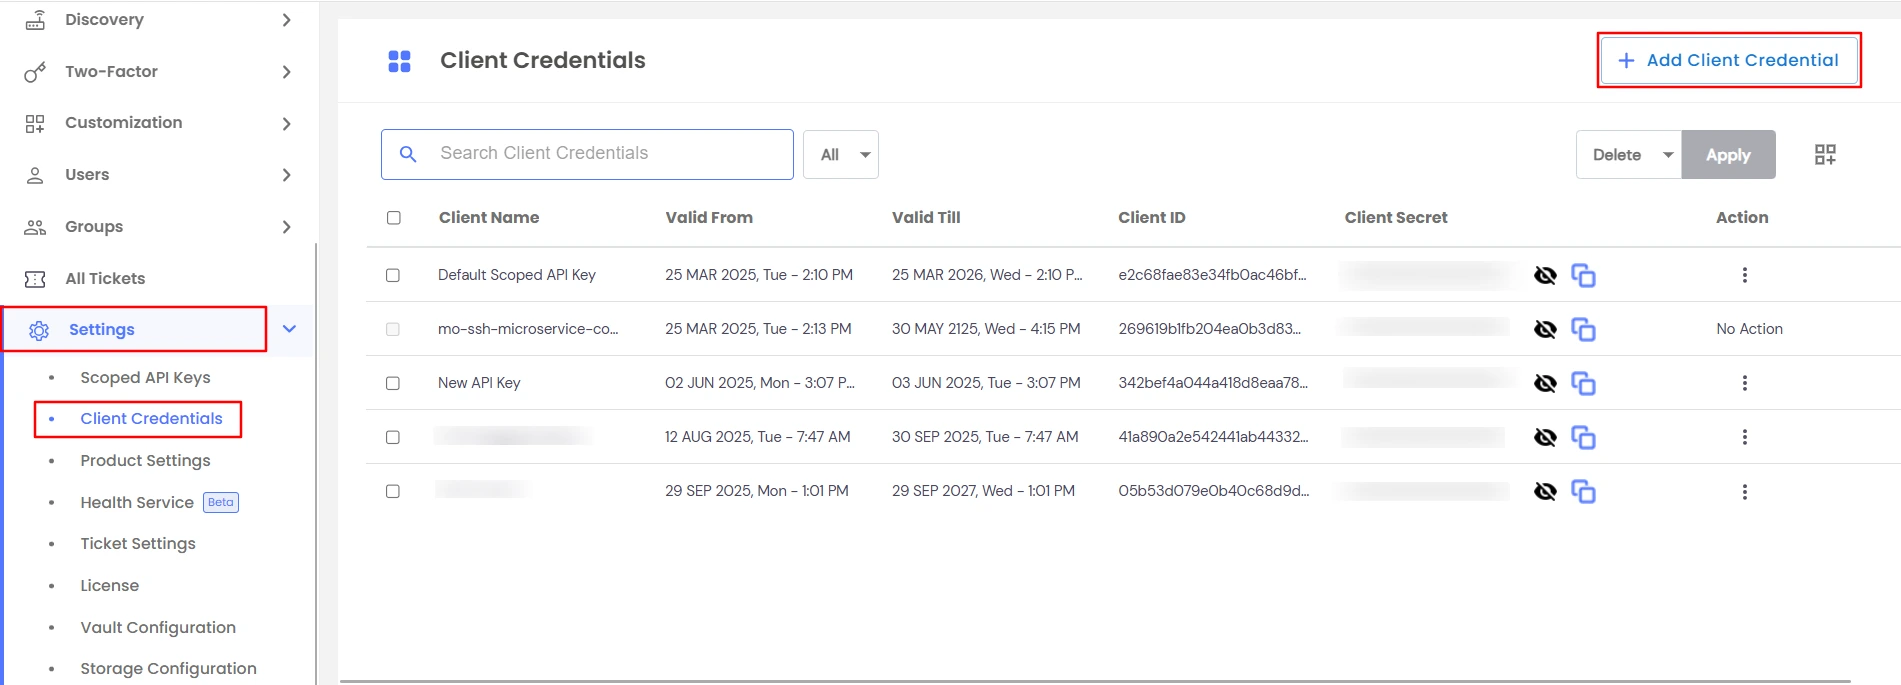Open Ticket Settings

pos(138,544)
